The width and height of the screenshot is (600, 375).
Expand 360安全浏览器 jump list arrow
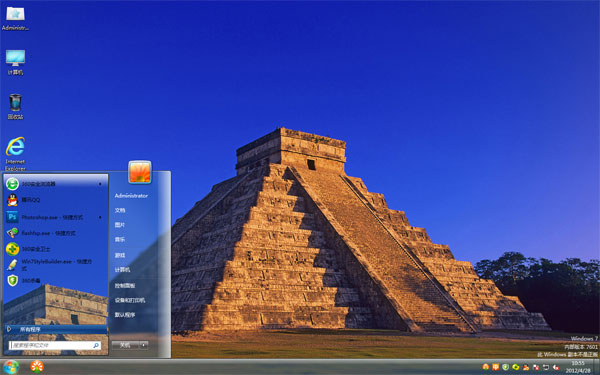100,184
